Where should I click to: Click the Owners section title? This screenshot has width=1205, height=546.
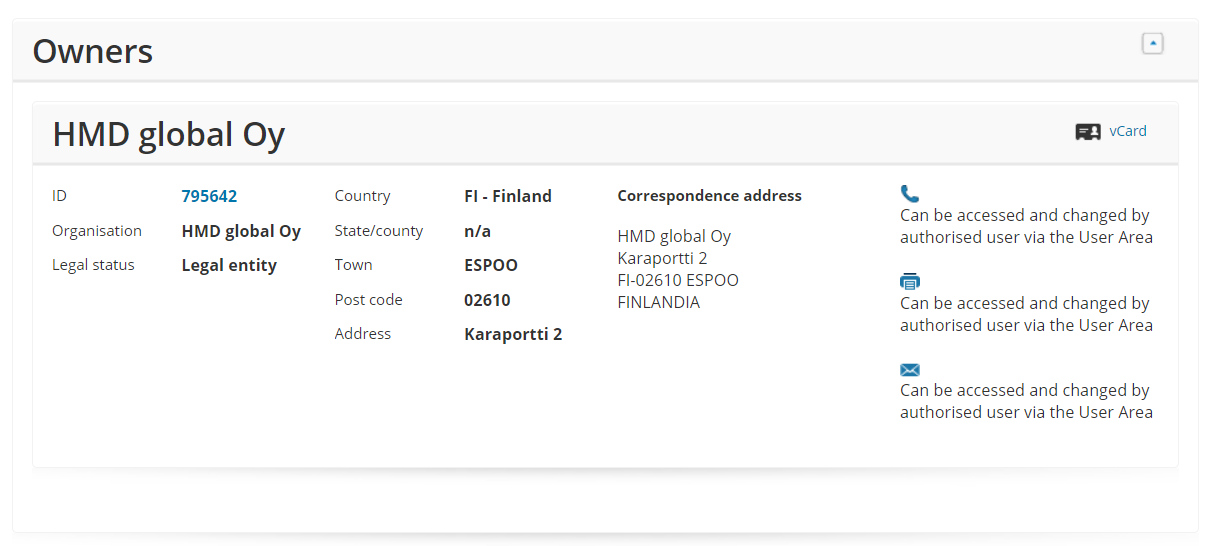(x=93, y=51)
